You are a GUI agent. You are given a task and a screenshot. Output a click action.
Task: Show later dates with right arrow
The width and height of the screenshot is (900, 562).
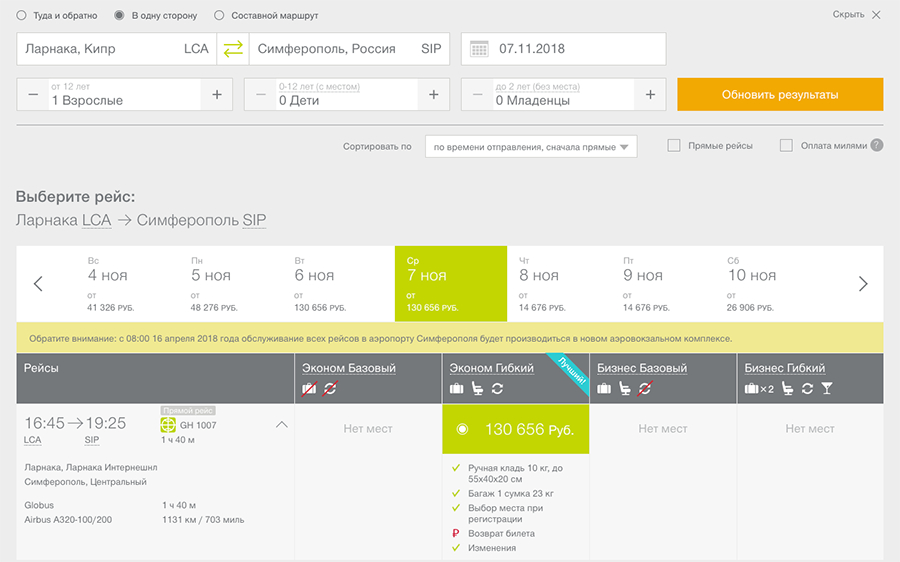863,284
